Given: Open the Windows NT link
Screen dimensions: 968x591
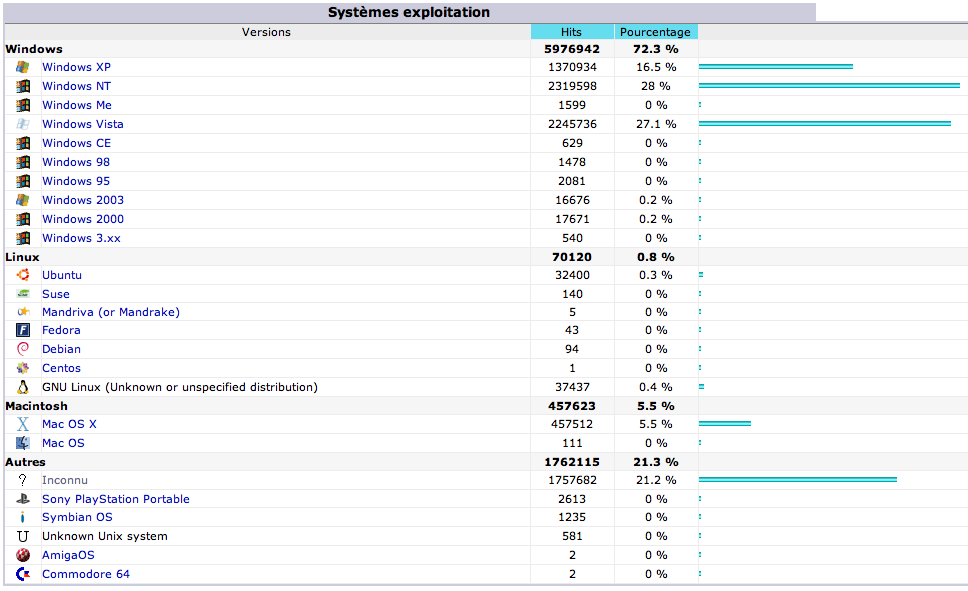Looking at the screenshot, I should pos(76,86).
